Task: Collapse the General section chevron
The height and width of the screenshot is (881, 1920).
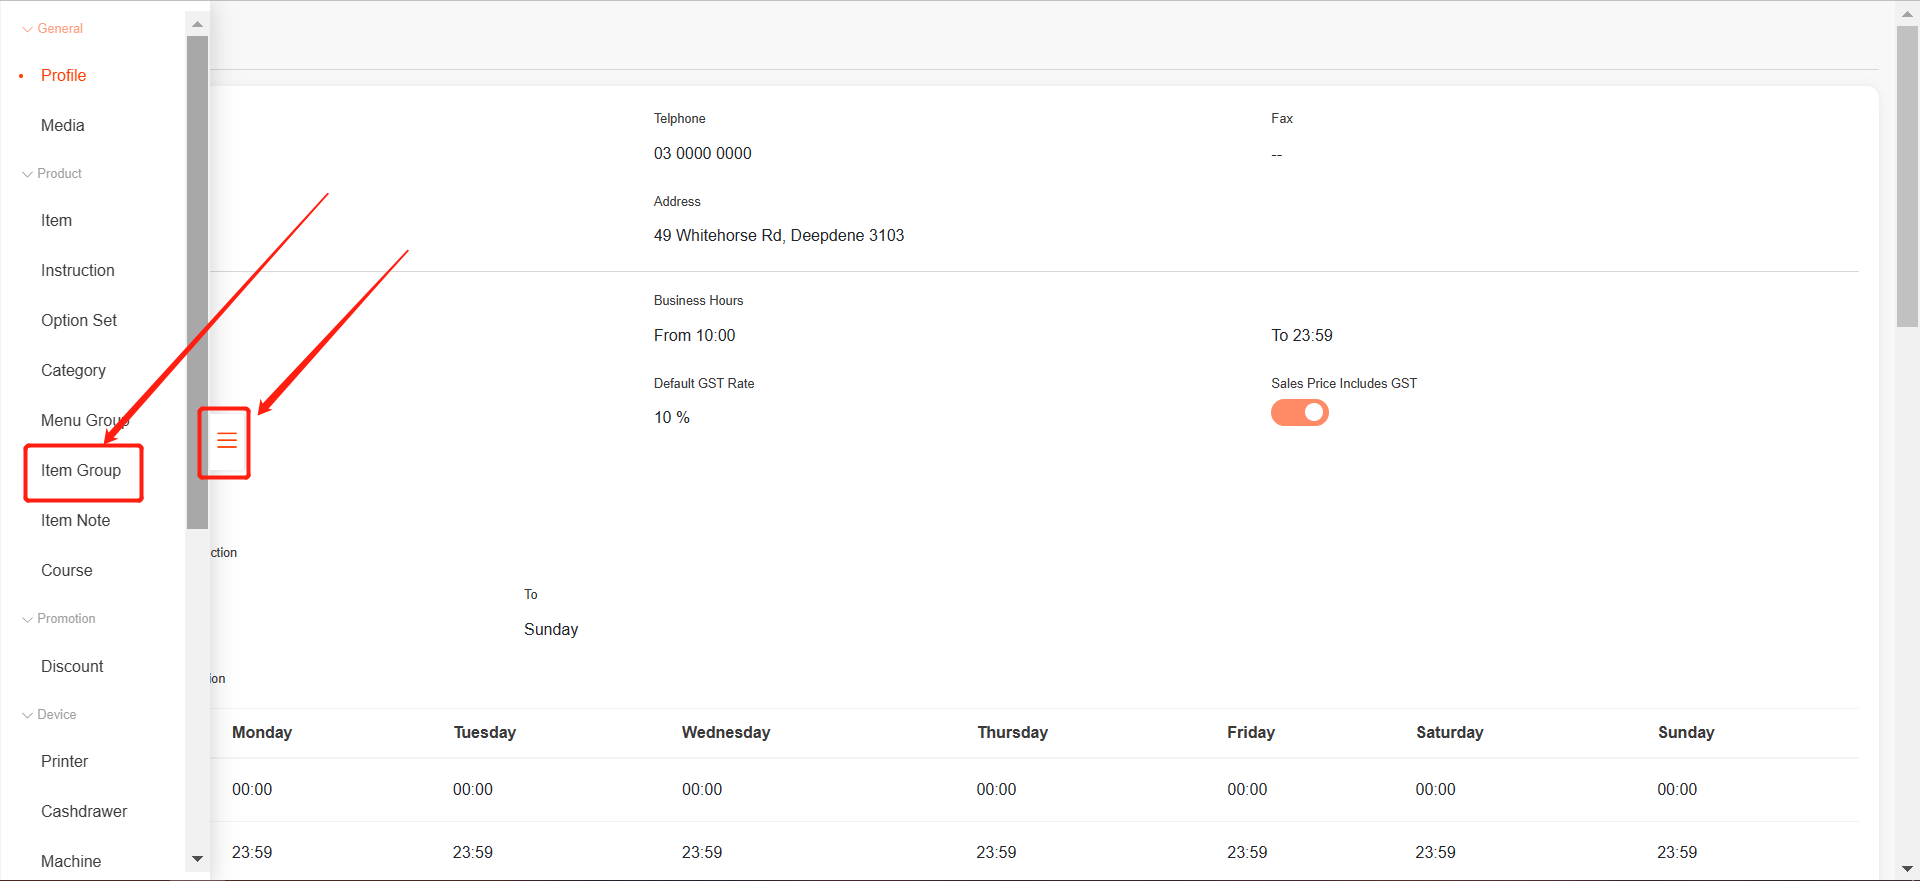Action: click(27, 29)
